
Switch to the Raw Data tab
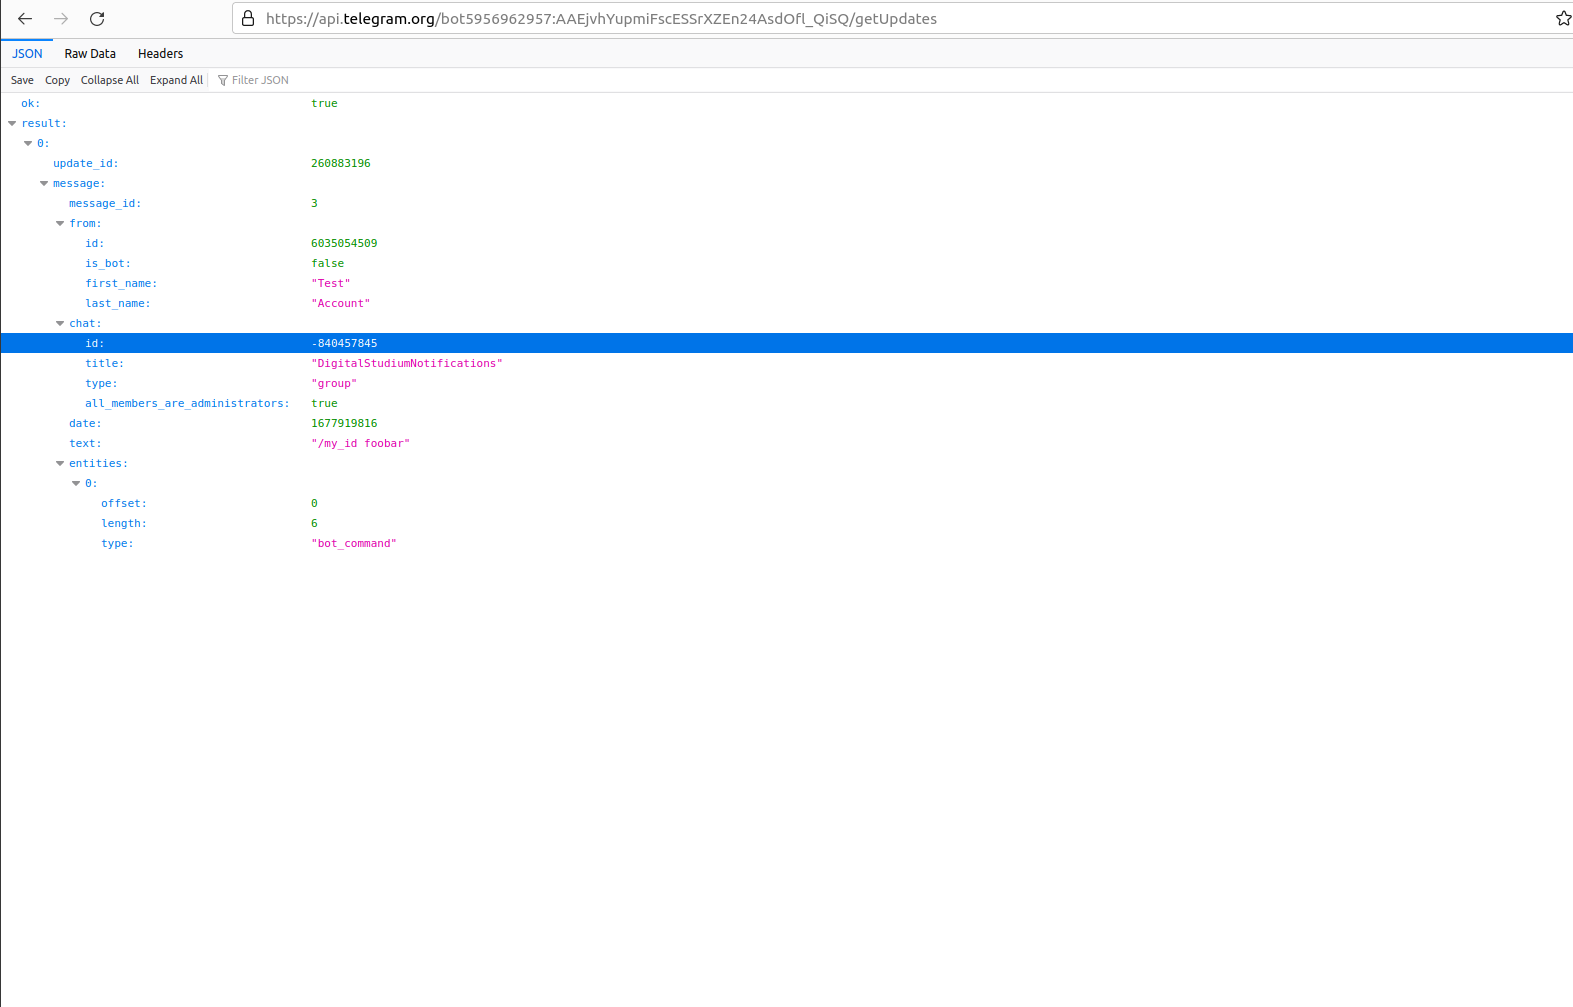[x=90, y=54]
